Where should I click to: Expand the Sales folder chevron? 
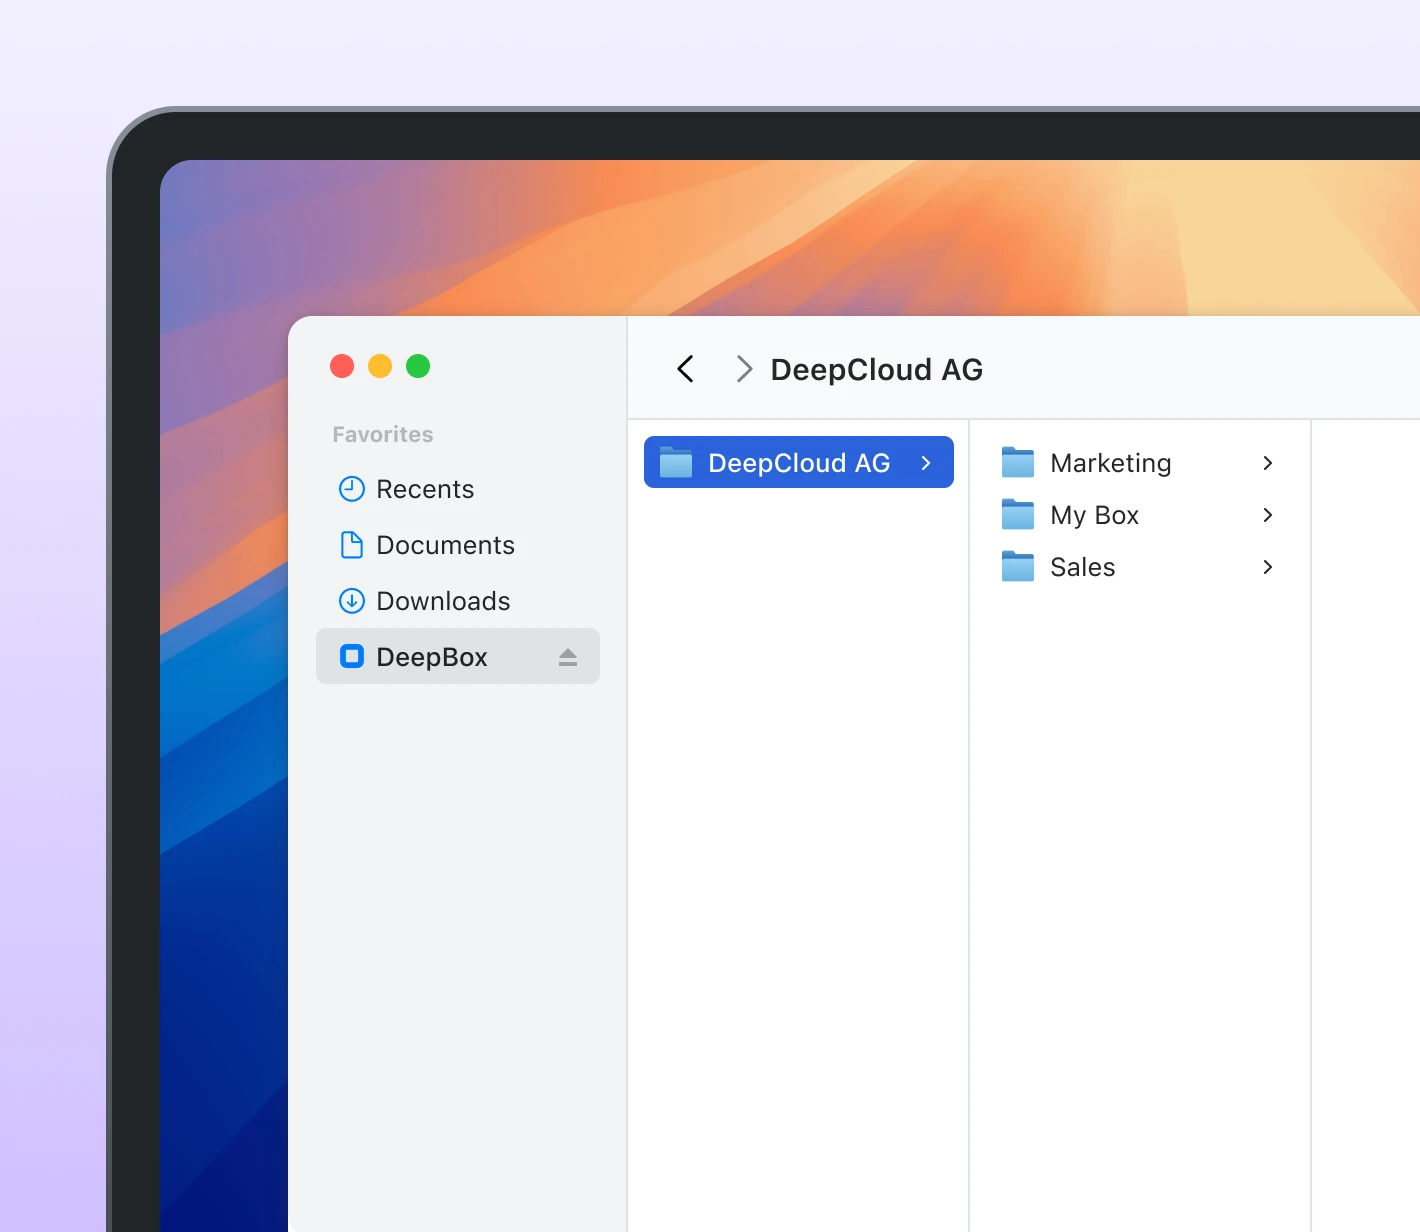click(x=1268, y=567)
